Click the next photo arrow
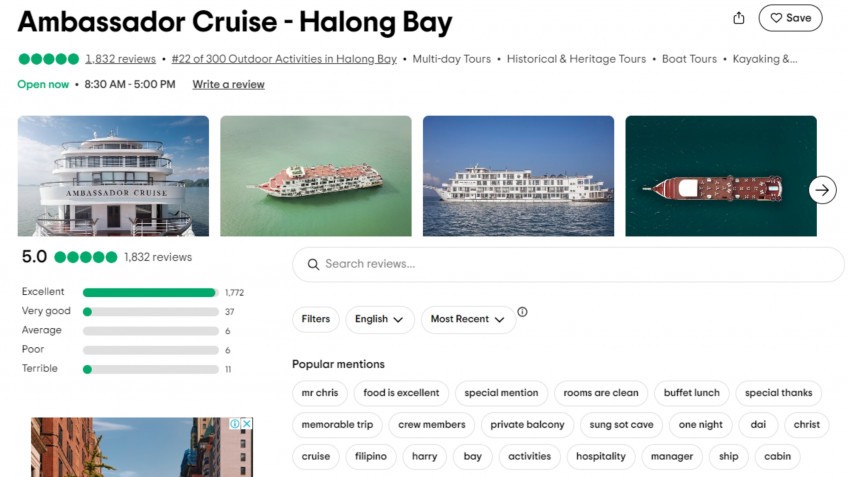Image resolution: width=848 pixels, height=477 pixels. tap(822, 190)
